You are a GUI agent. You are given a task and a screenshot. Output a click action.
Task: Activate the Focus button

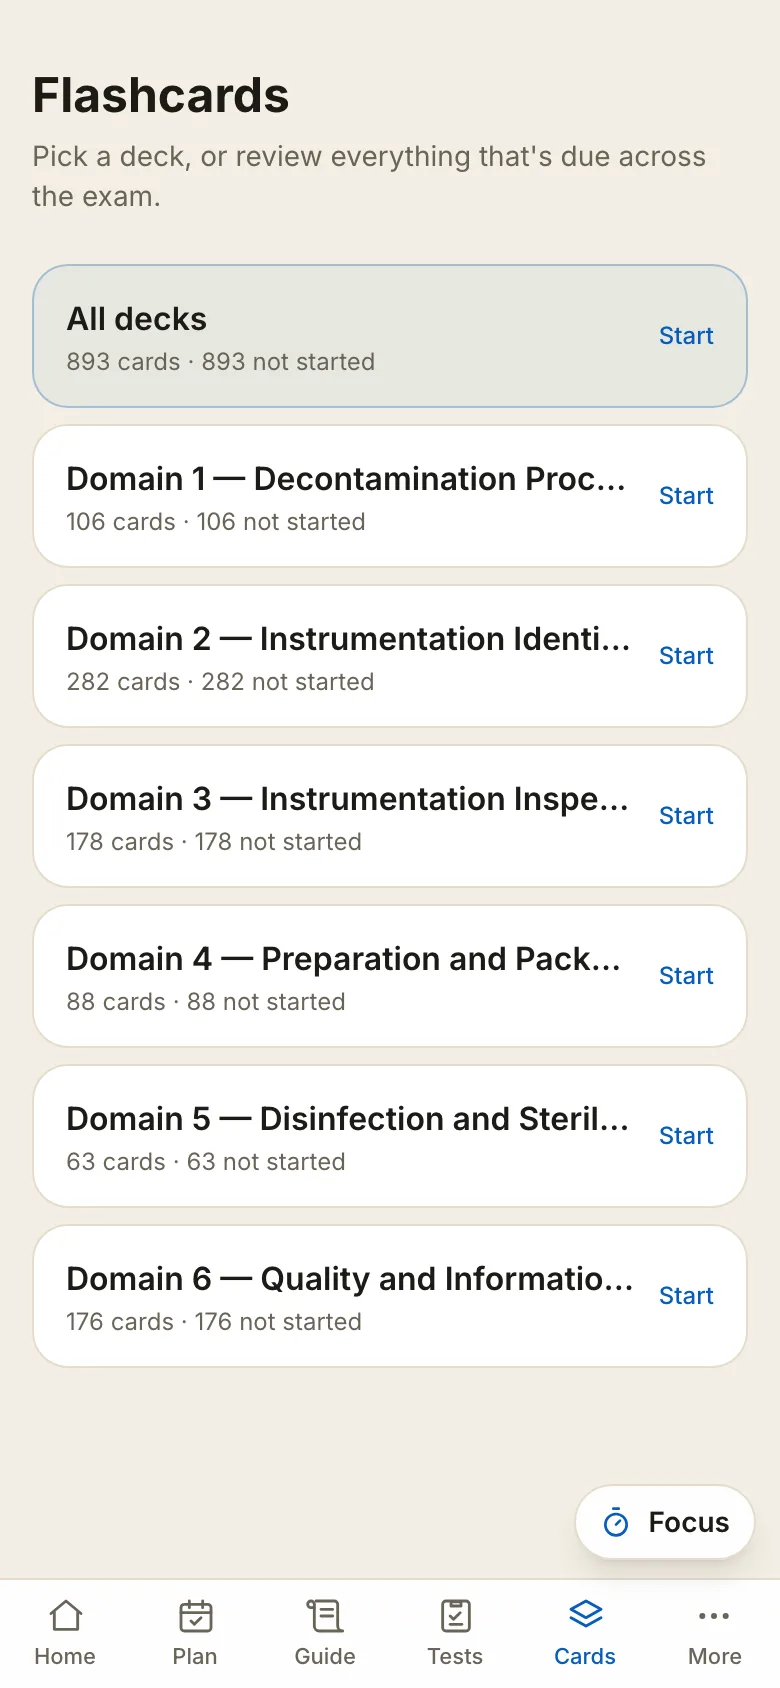[665, 1522]
